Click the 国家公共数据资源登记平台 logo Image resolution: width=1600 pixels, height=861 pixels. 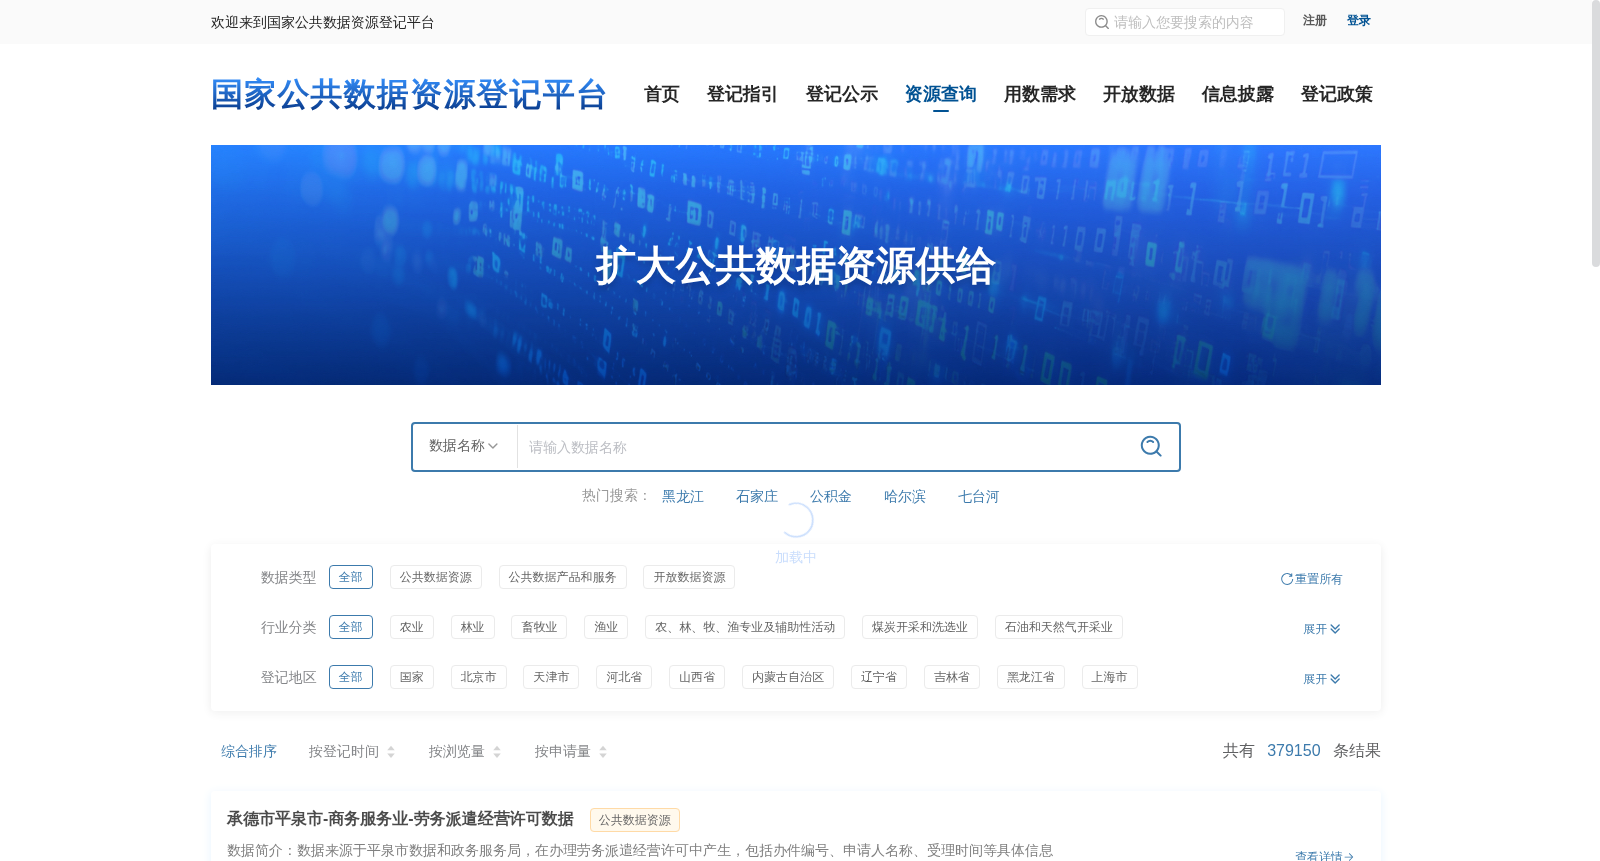pyautogui.click(x=409, y=95)
